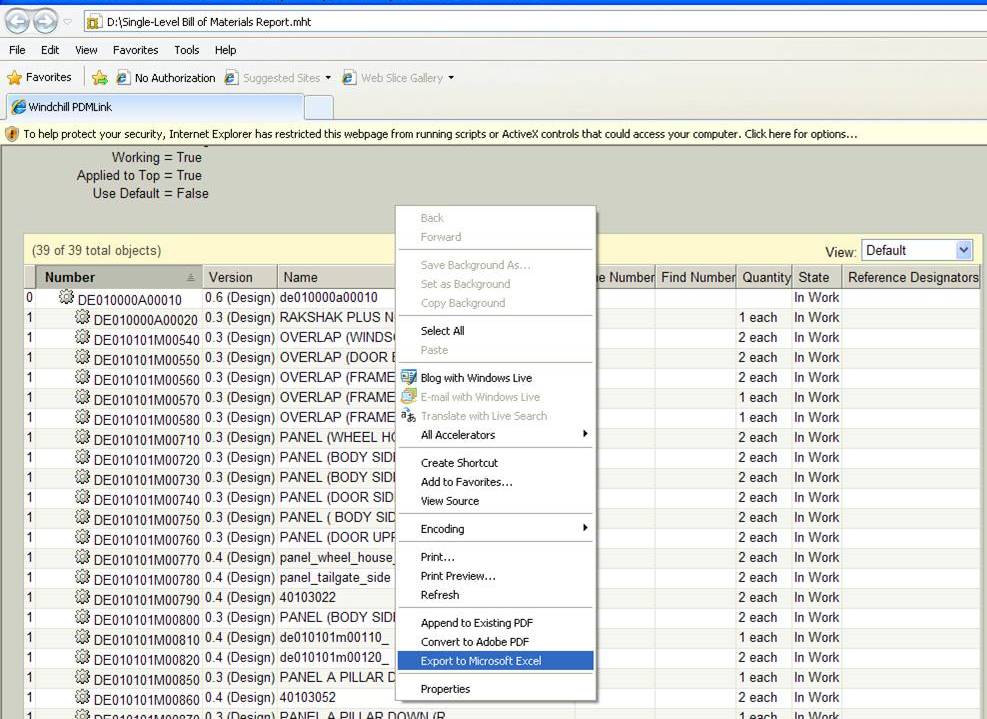Open the No Authorization favorite link

(x=166, y=77)
